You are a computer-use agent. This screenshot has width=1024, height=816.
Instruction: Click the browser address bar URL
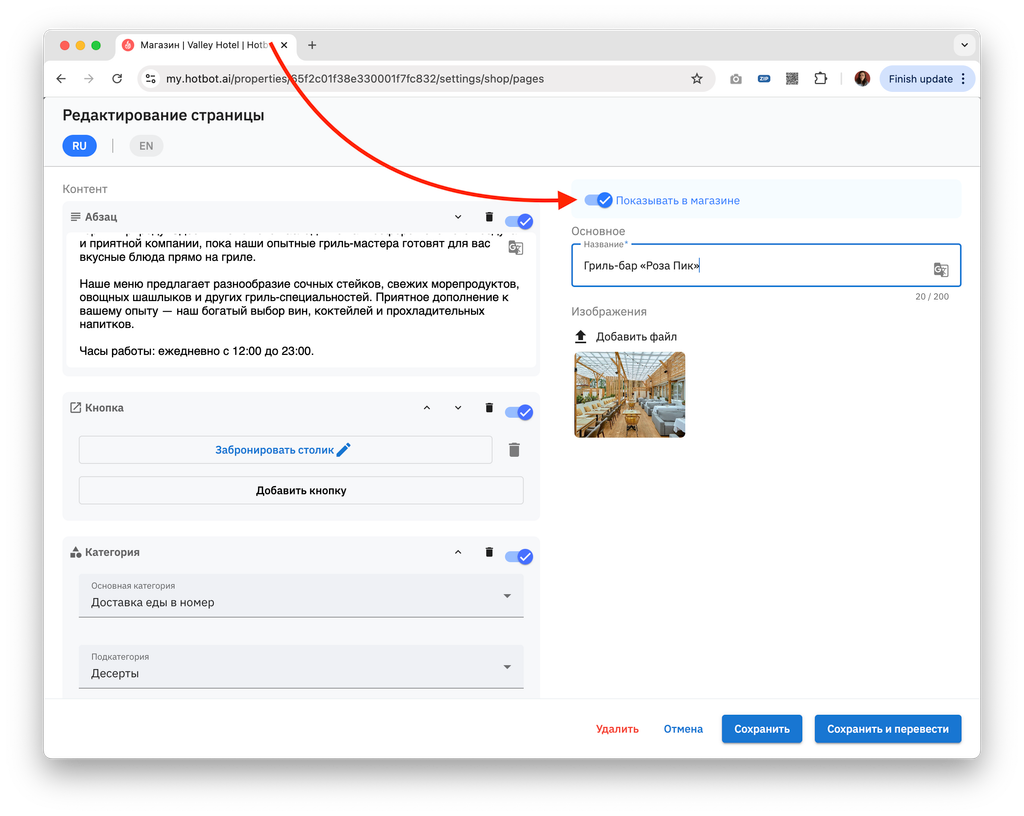(x=355, y=79)
